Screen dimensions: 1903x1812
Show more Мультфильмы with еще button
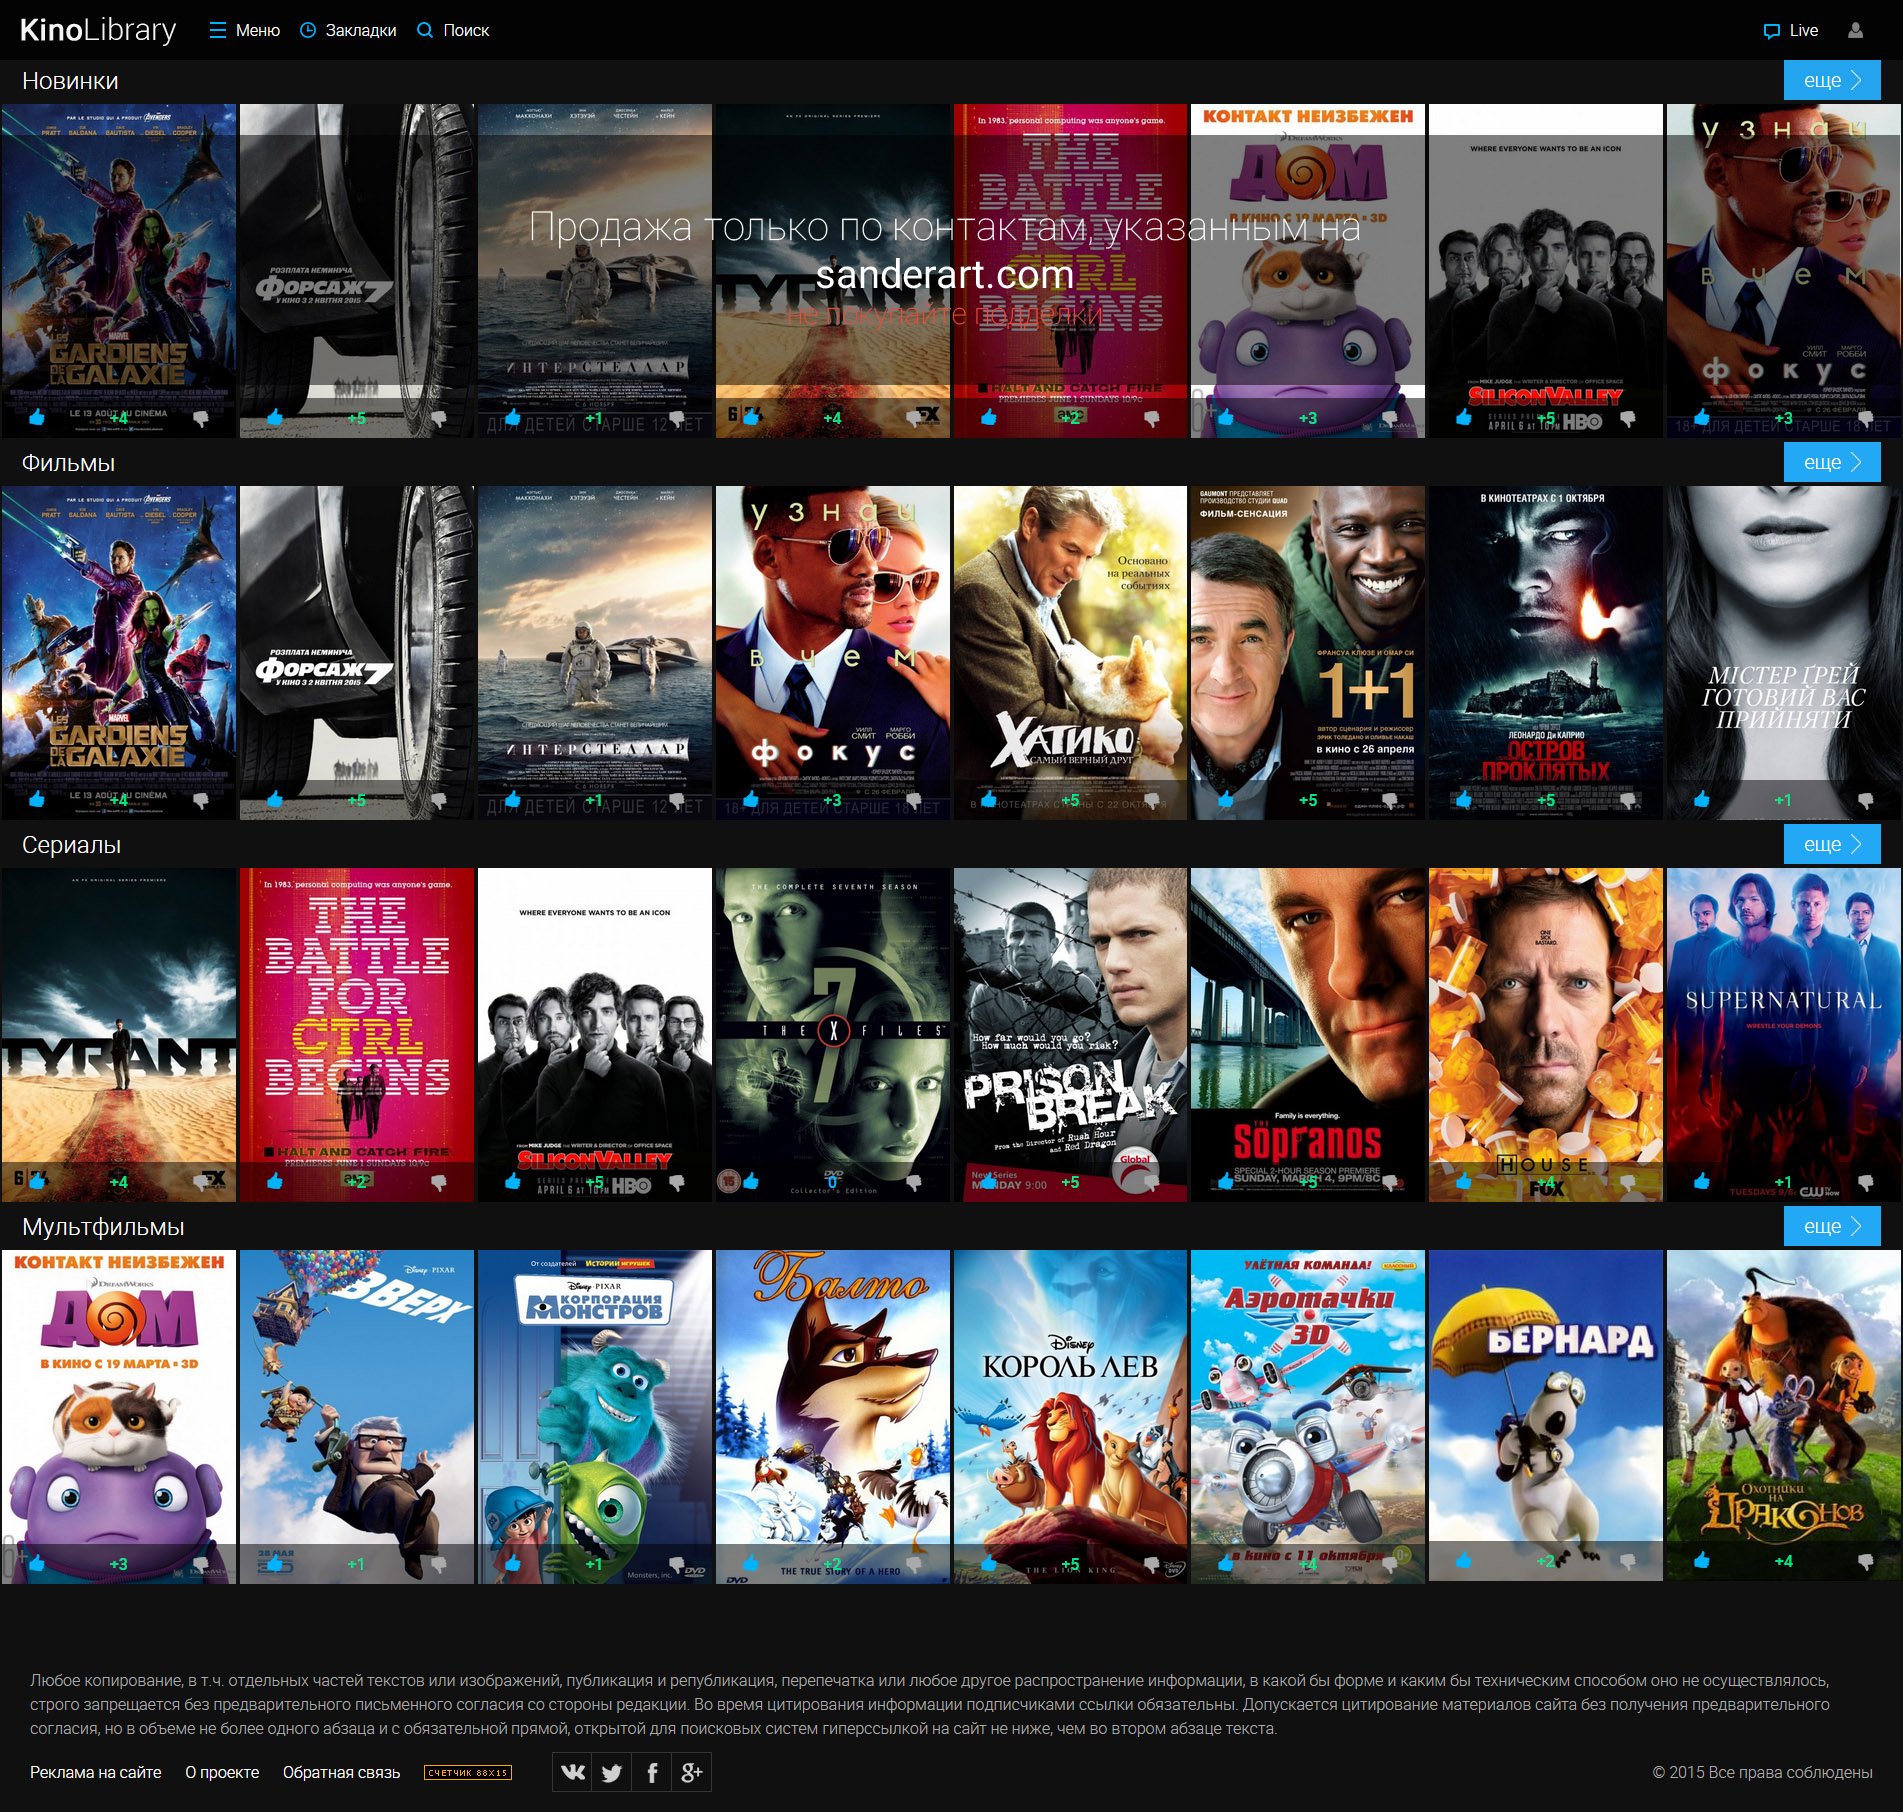click(x=1831, y=1226)
